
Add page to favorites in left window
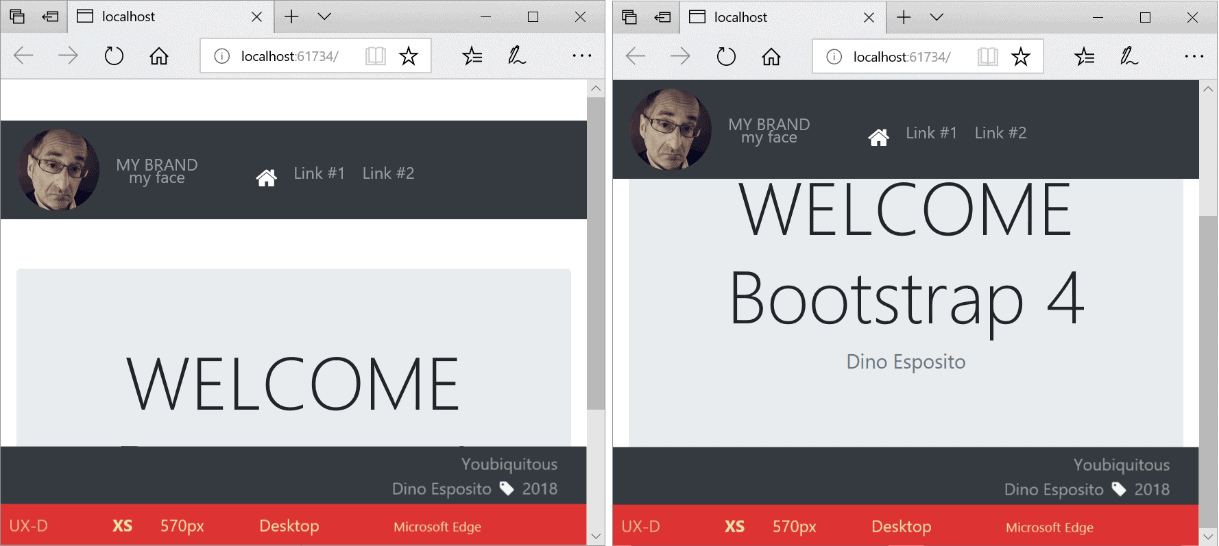point(408,56)
